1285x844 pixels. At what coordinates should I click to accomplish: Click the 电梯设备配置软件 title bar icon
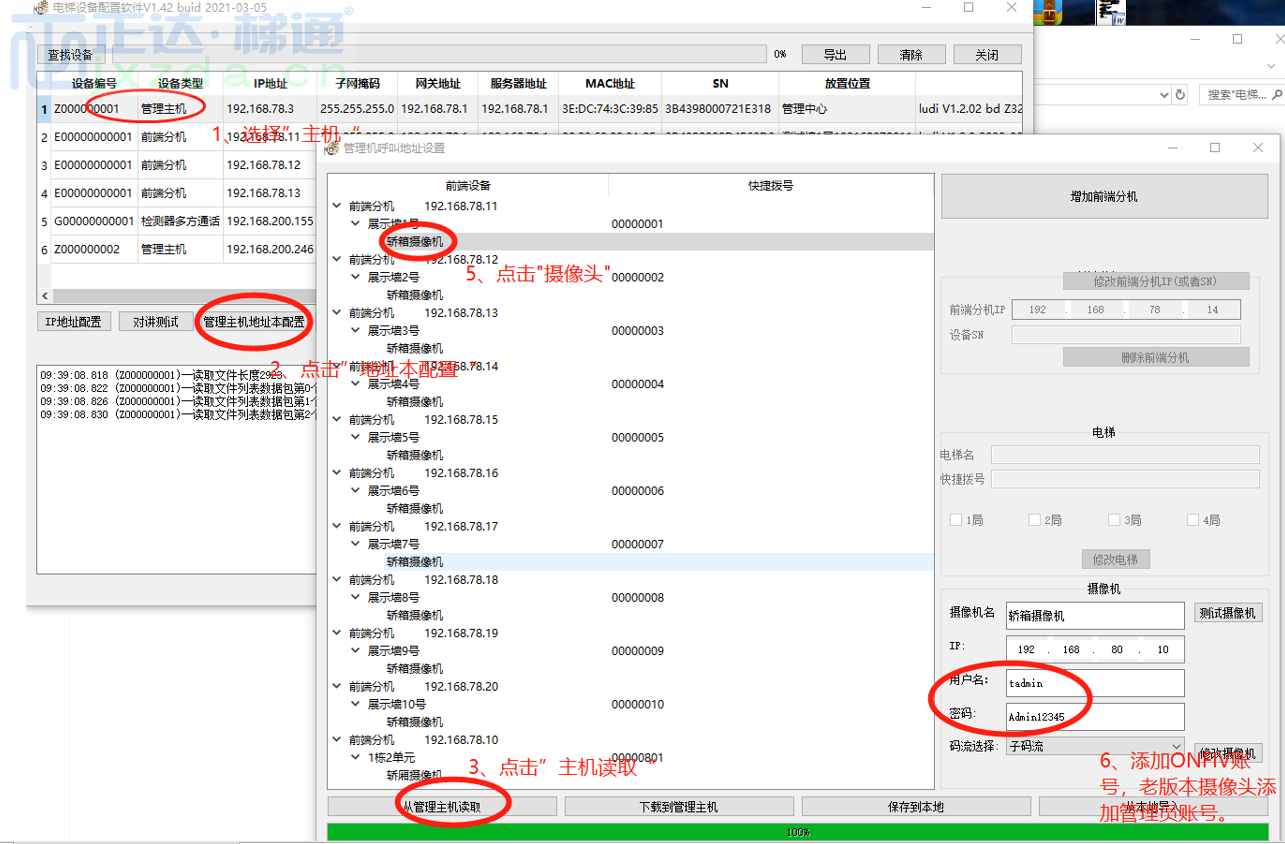tap(39, 8)
